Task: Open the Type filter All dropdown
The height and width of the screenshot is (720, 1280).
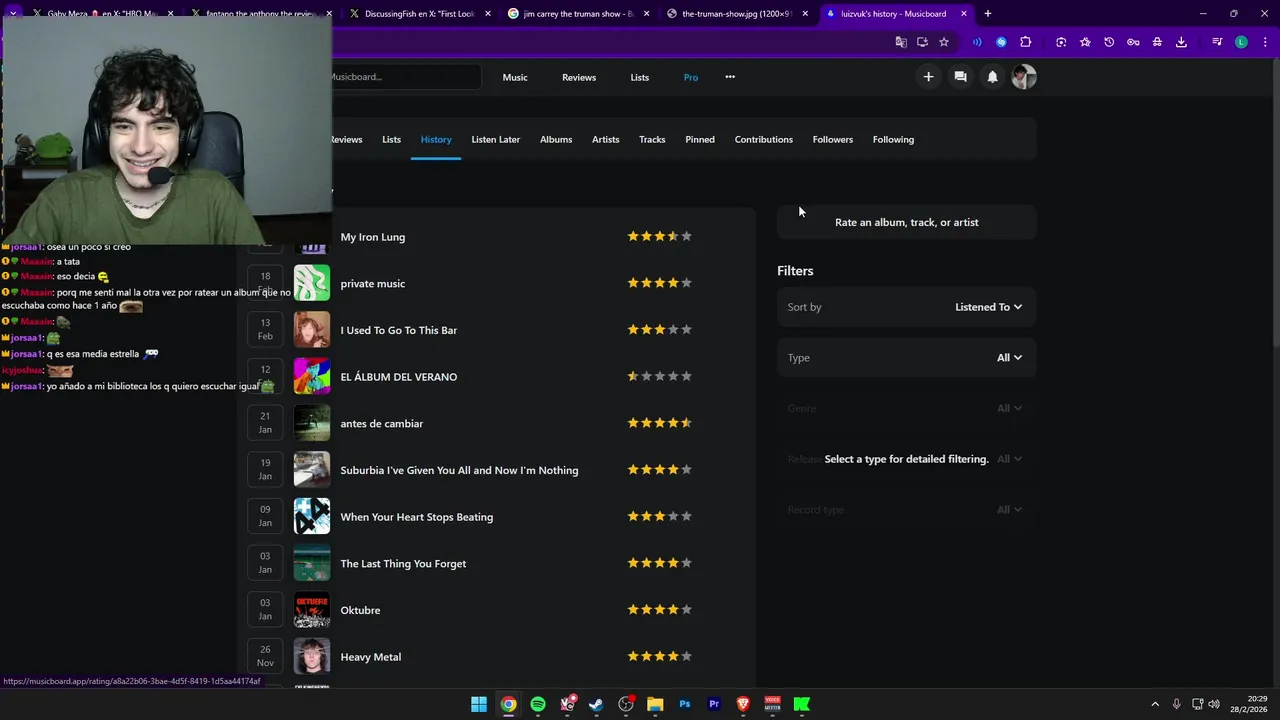Action: point(1009,357)
